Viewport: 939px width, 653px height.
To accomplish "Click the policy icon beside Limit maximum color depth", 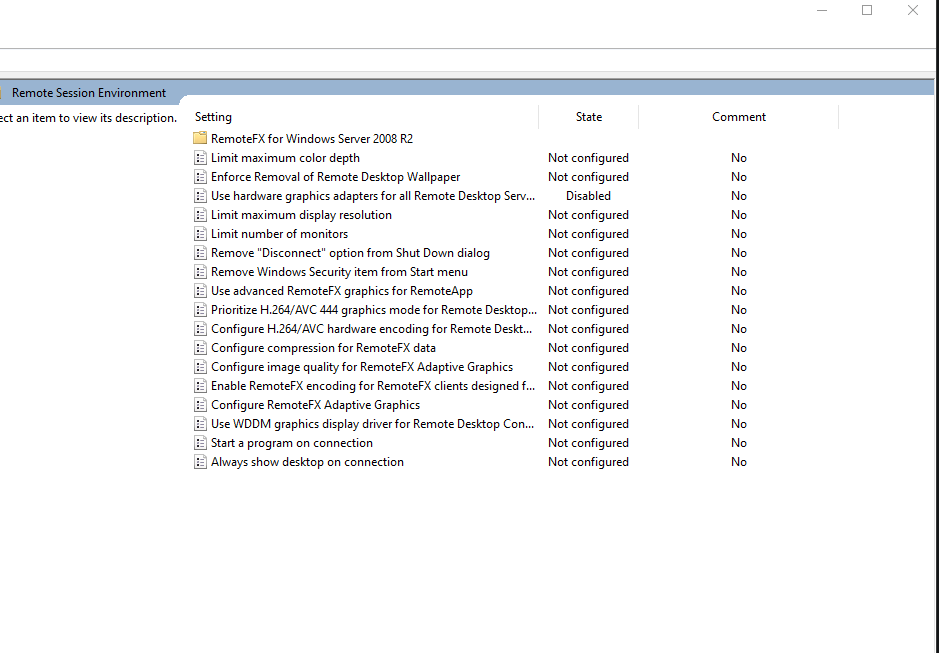I will point(200,158).
